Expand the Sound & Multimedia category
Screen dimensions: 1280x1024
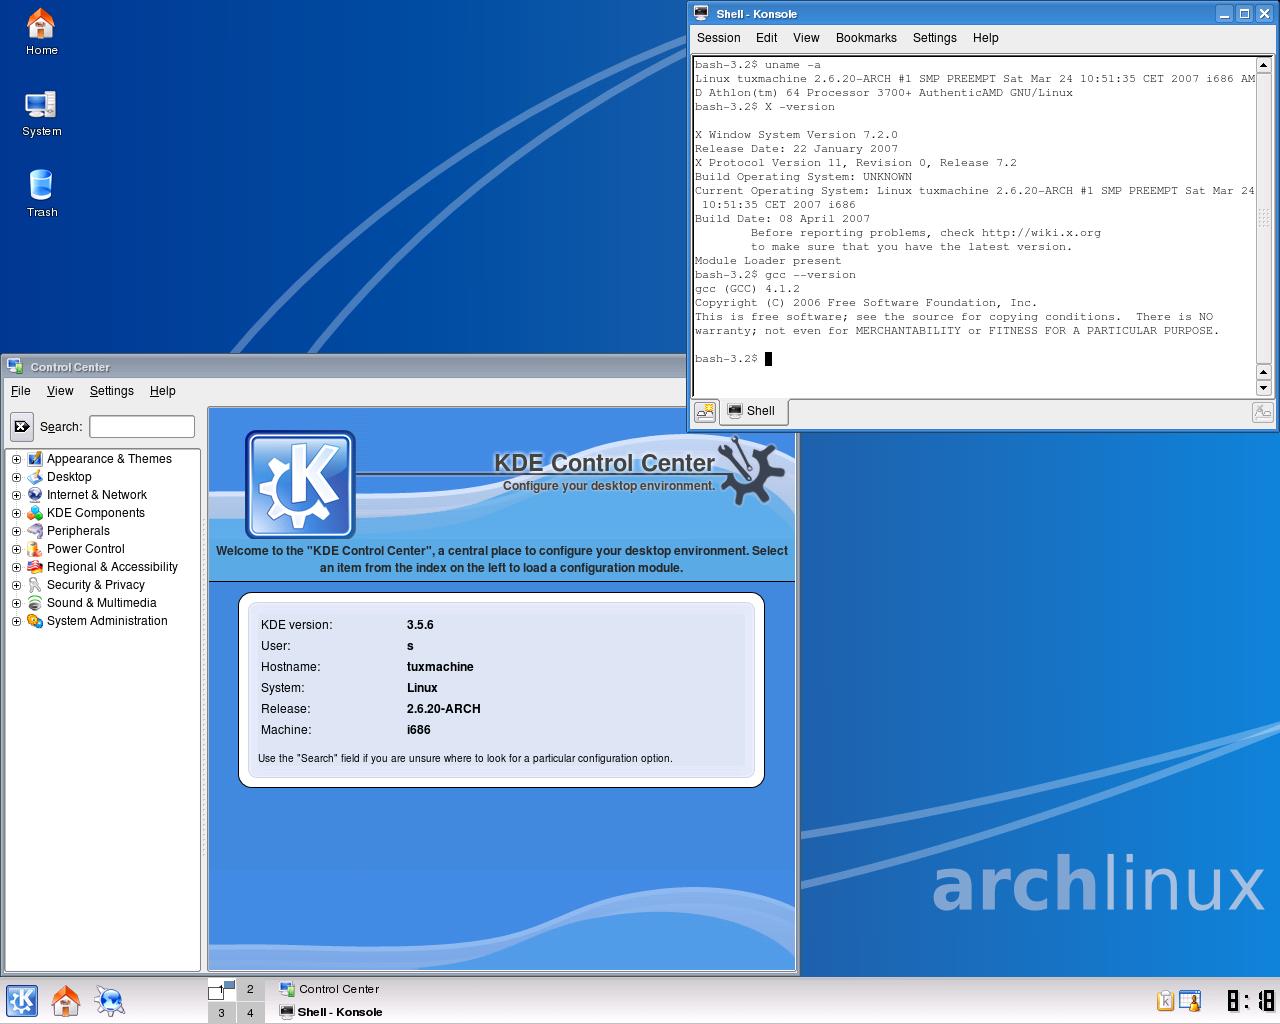coord(16,603)
